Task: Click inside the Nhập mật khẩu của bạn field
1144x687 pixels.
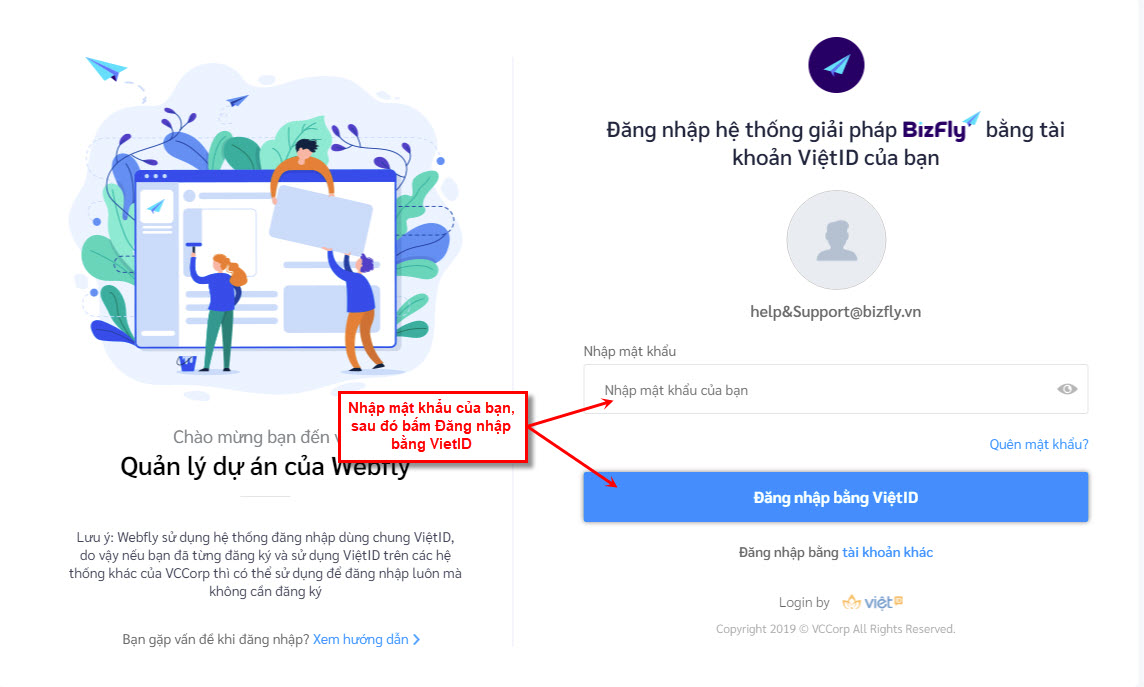Action: [x=835, y=389]
